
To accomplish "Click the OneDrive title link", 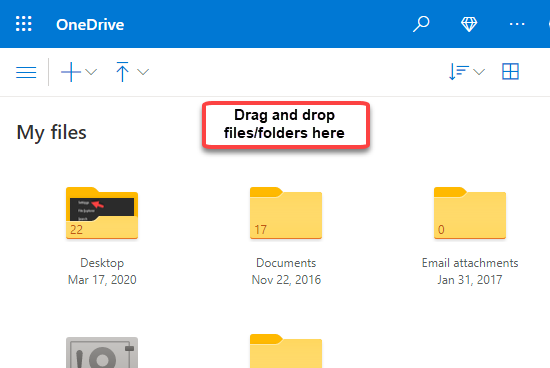I will coord(90,25).
